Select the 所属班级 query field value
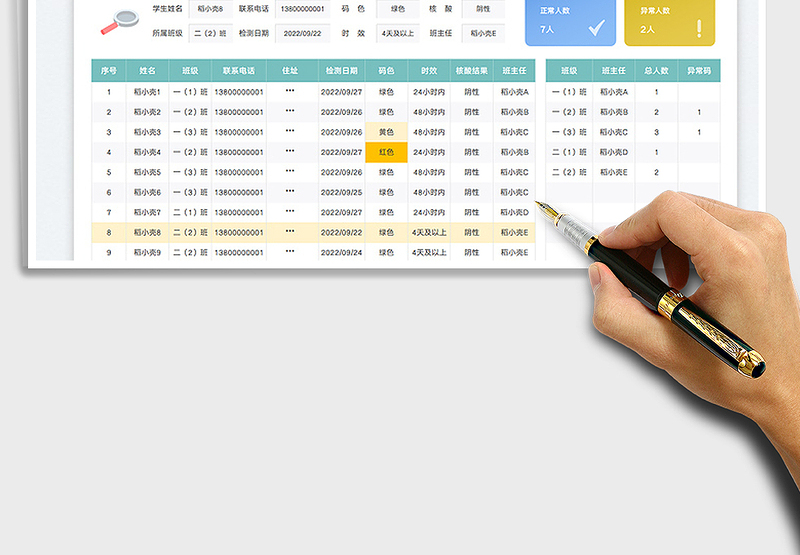800x555 pixels. pos(208,33)
